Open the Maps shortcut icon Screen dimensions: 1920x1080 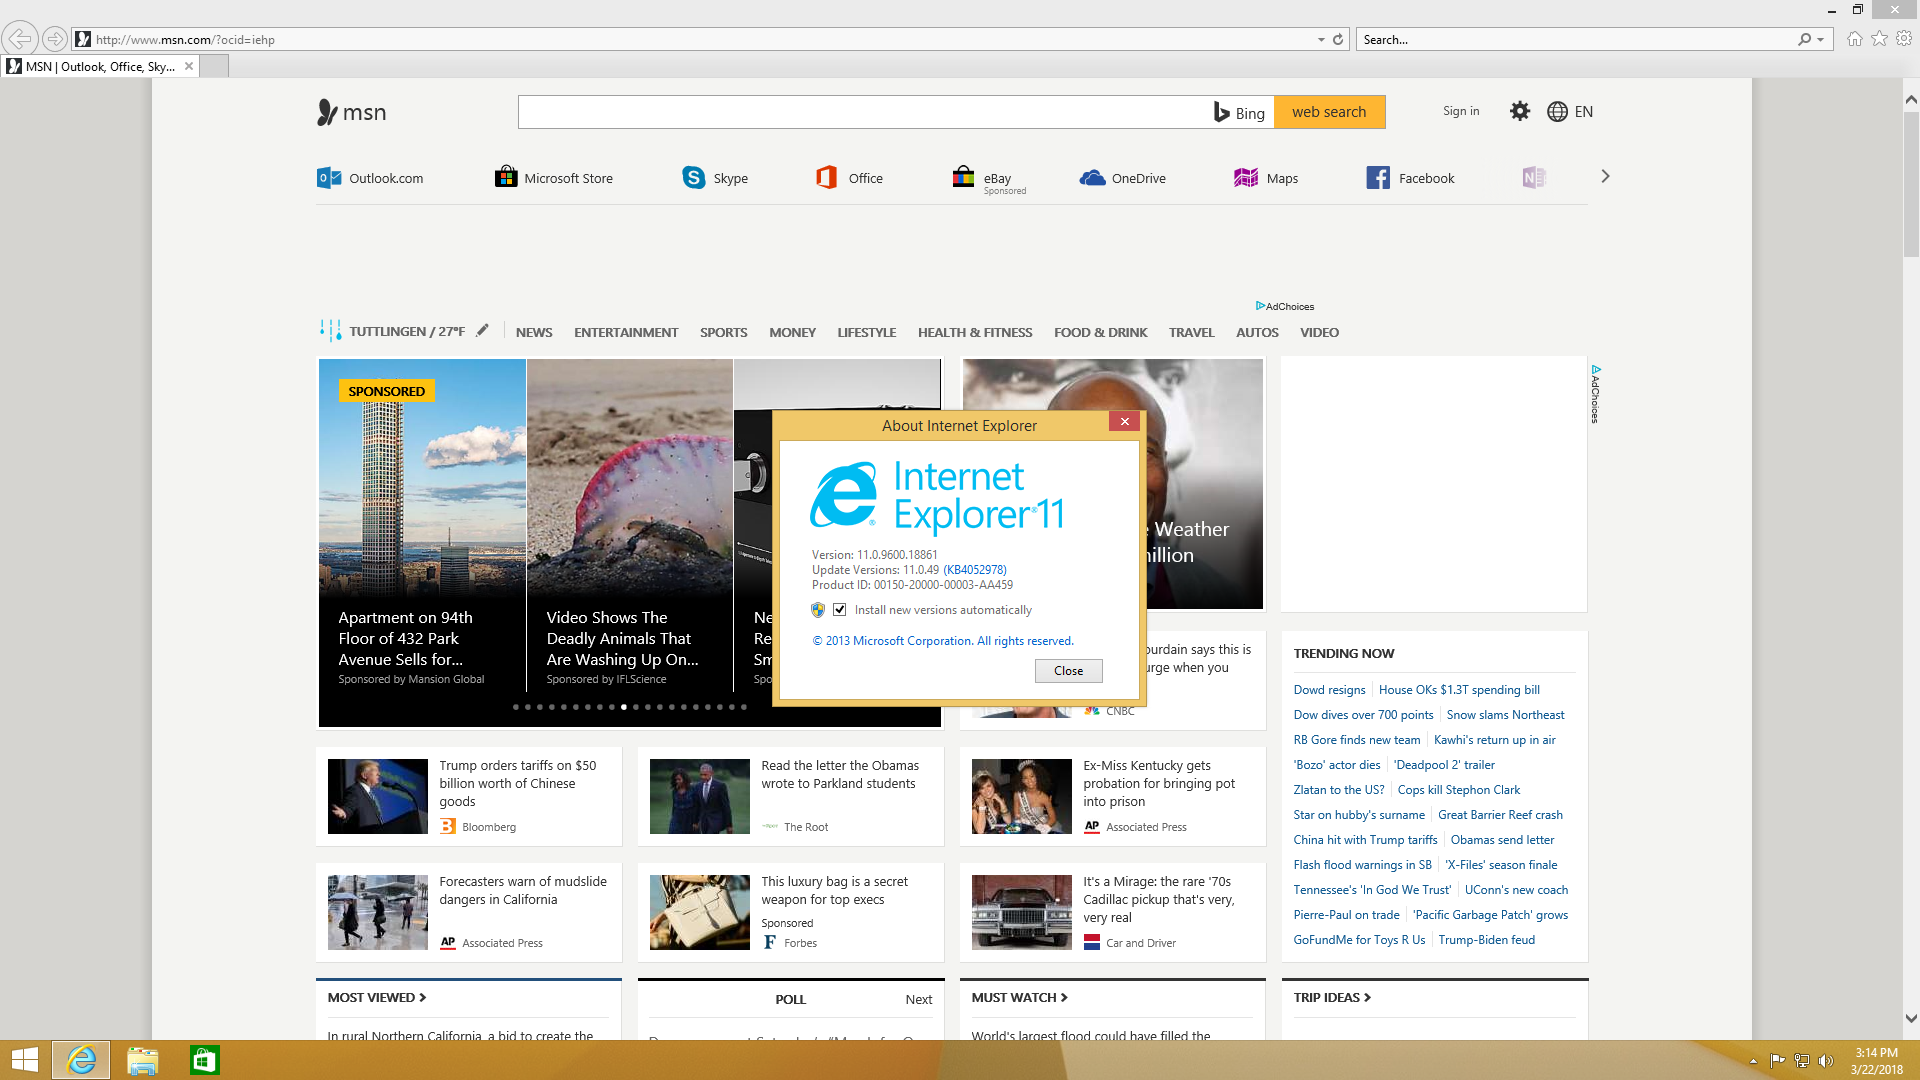(x=1246, y=178)
